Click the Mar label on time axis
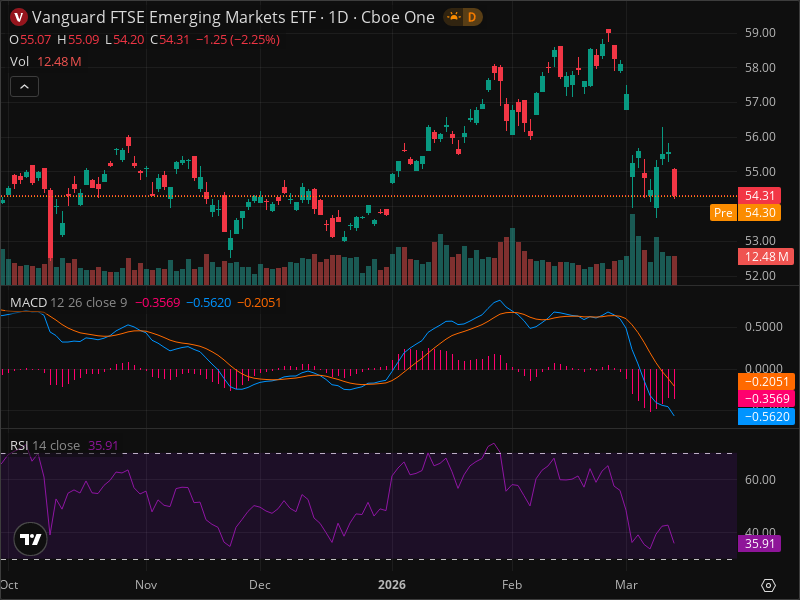The image size is (800, 600). pos(626,585)
